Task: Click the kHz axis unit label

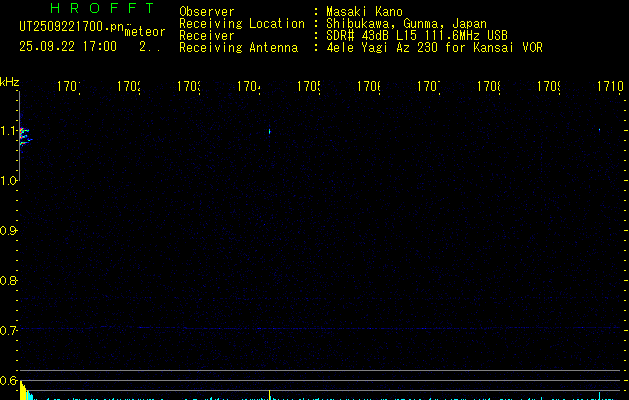Action: 9,80
